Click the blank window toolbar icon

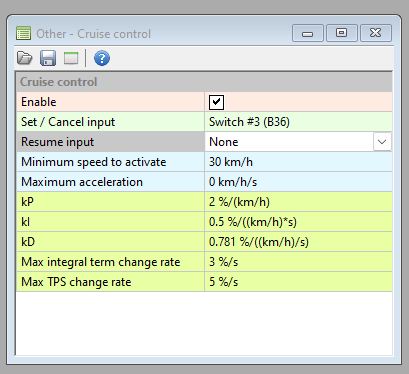[x=71, y=58]
